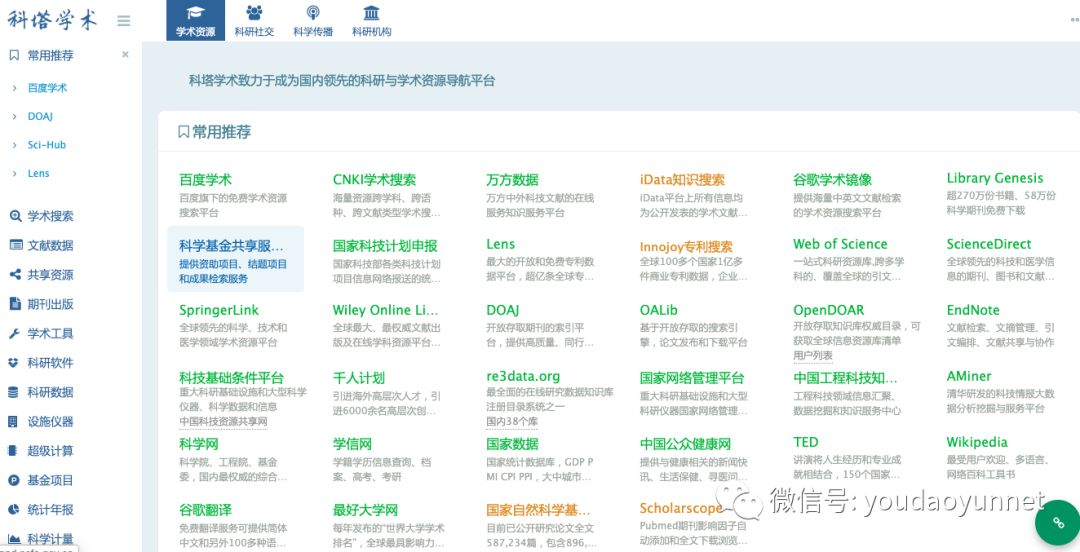Switch to the 科学传播 tab
Screen dimensions: 1080x552
coord(313,21)
